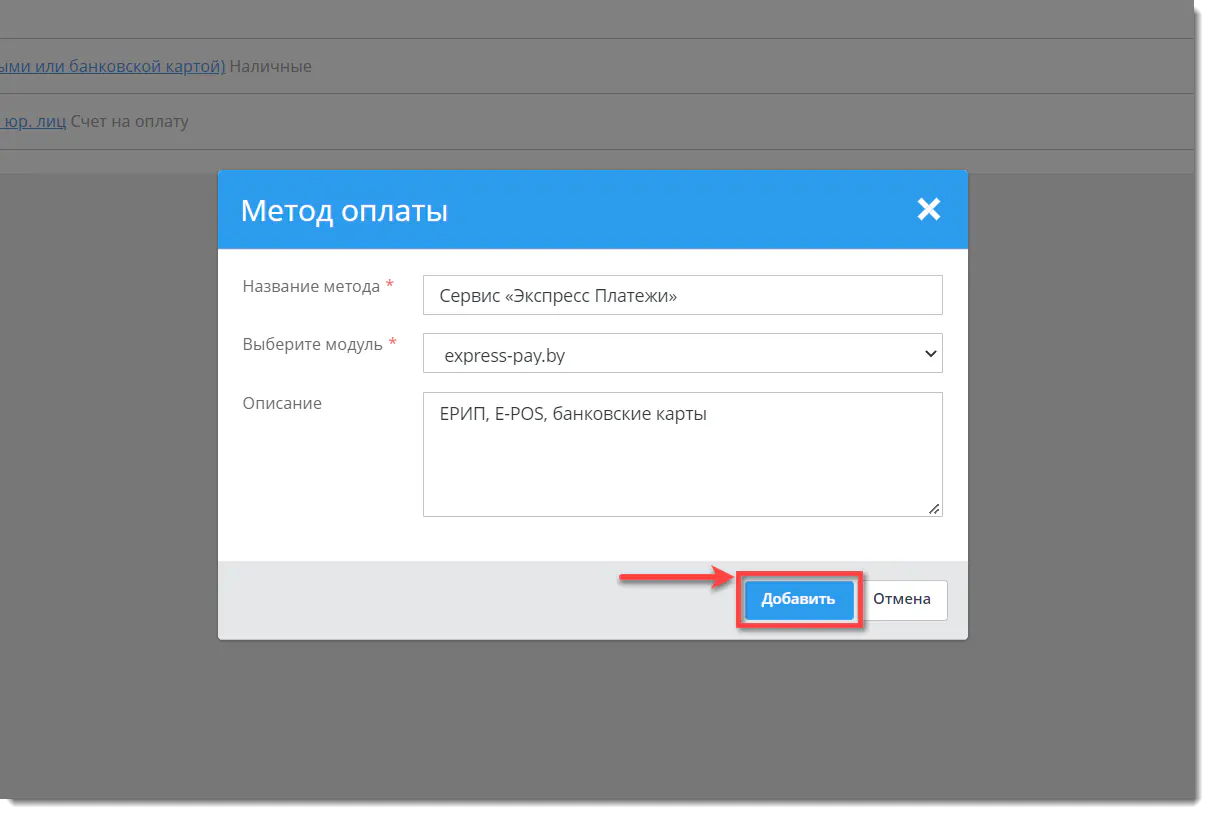
Task: Click the юр. лиц link
Action: click(33, 121)
